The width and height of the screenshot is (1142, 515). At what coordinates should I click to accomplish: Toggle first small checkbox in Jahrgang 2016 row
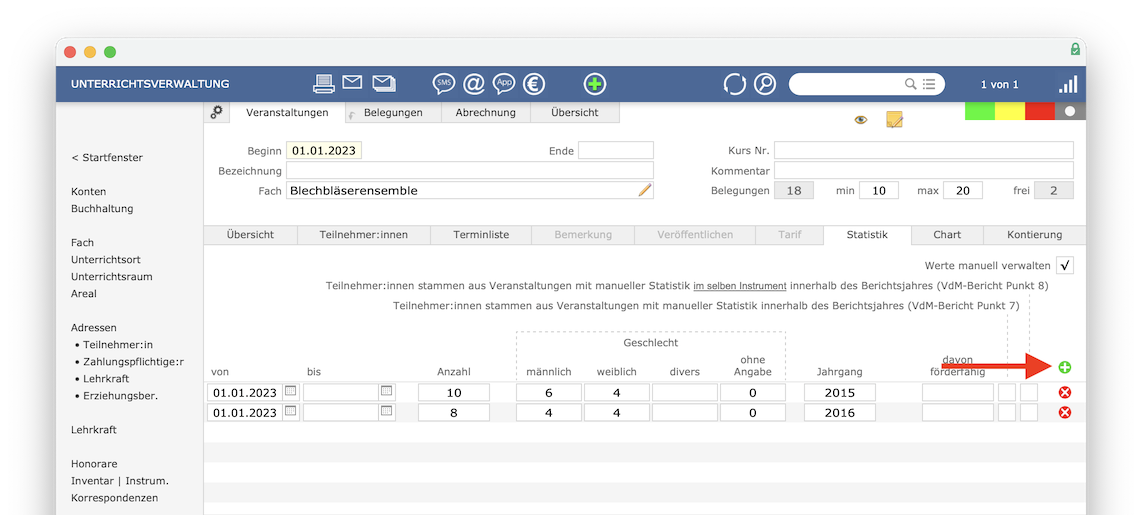coord(1007,412)
